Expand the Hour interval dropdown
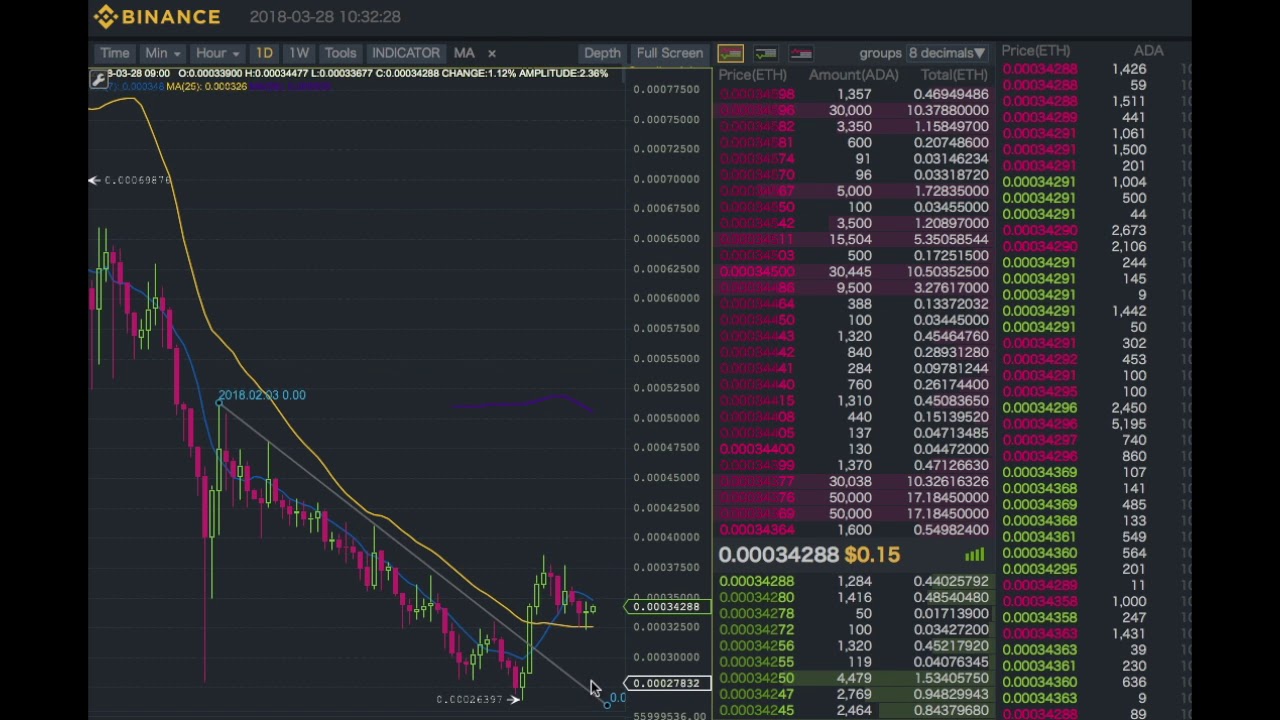 [217, 53]
